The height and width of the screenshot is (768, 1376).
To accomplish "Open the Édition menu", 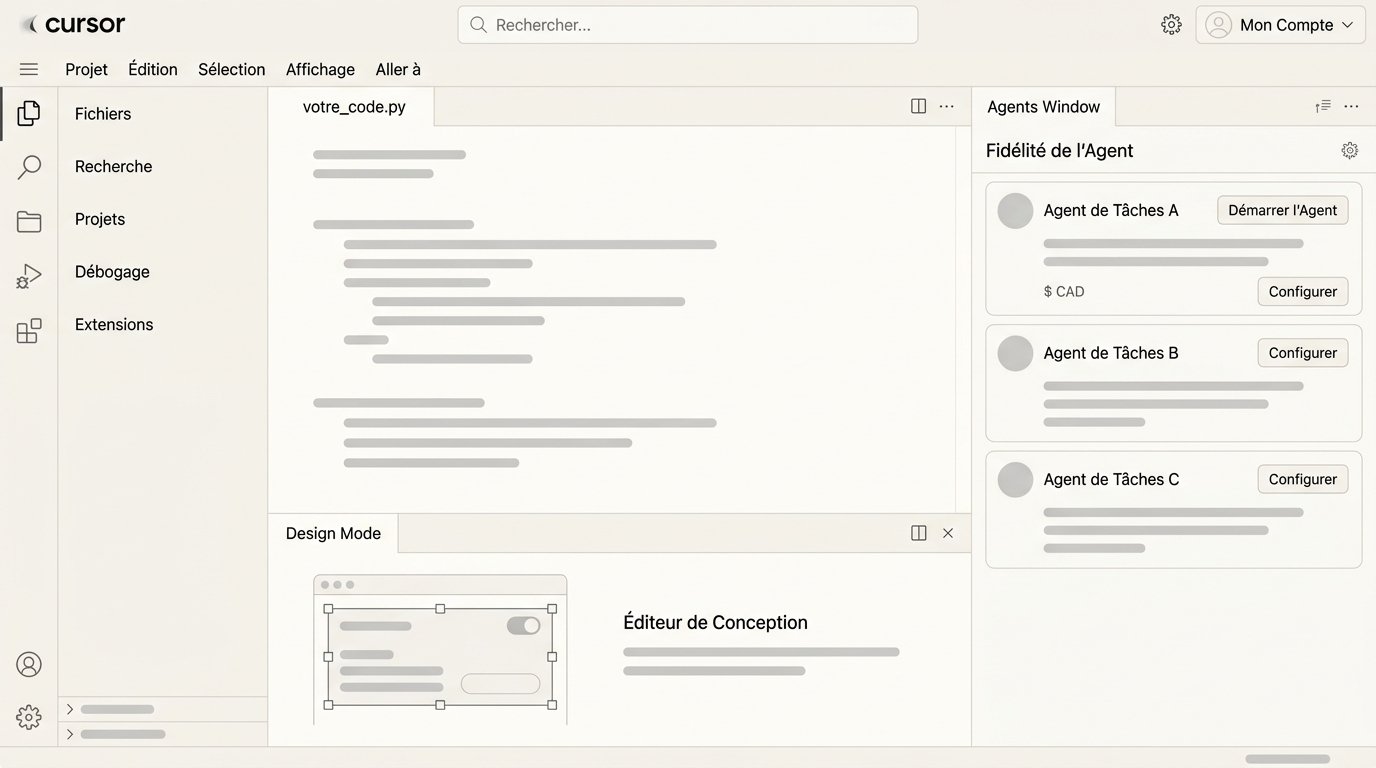I will tap(153, 69).
